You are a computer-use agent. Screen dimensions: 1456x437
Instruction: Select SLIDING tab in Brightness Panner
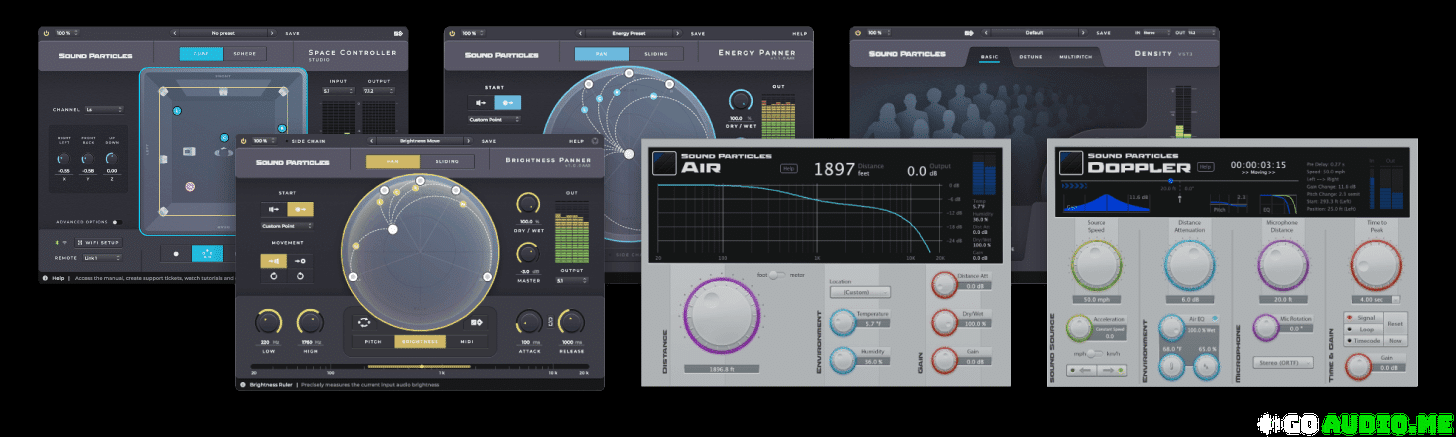[x=446, y=162]
